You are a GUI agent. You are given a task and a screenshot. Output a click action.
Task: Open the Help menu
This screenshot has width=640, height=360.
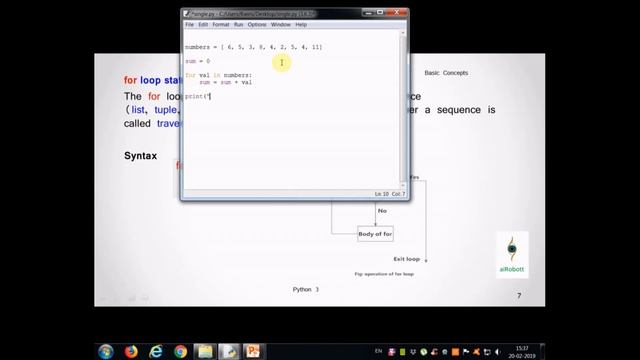pos(301,24)
